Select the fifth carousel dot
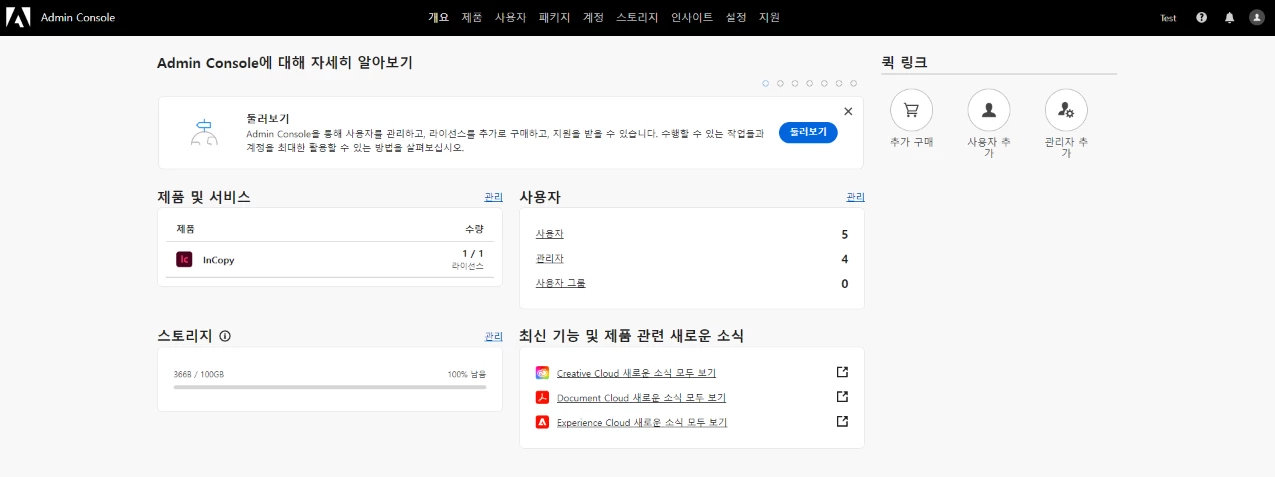 point(824,84)
